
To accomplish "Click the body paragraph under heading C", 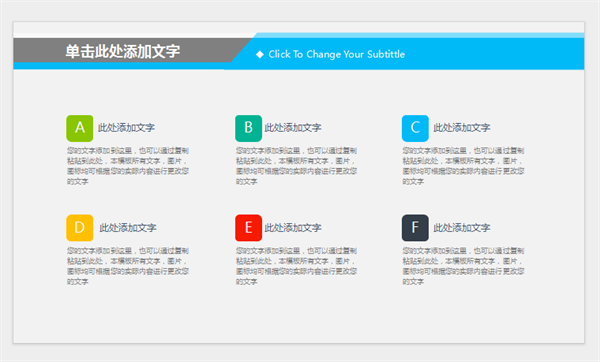I will [x=463, y=166].
